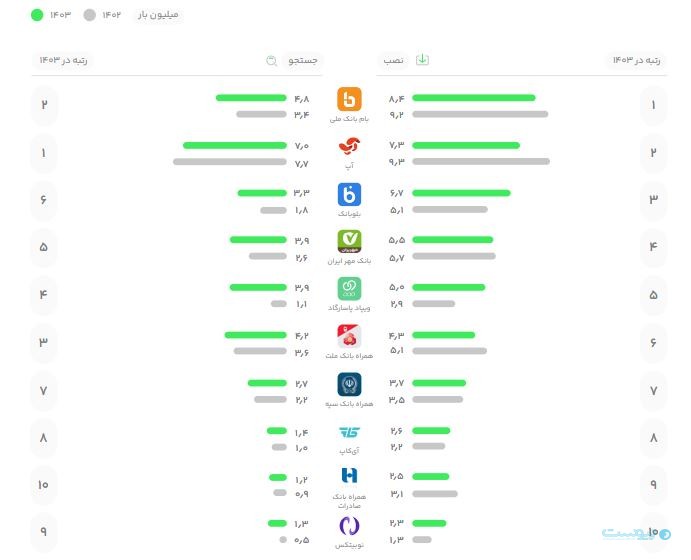
Task: Click search rank badge ۹ for Nobitex
Action: click(x=44, y=531)
